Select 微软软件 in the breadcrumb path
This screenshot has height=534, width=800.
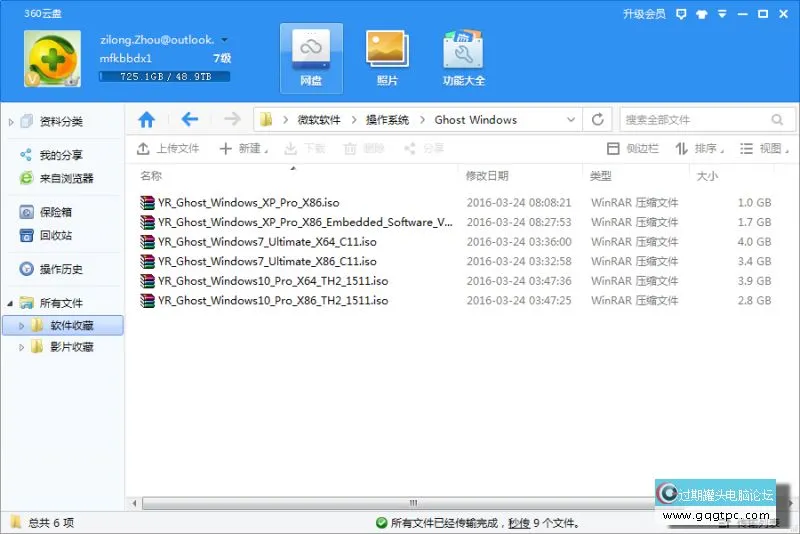pyautogui.click(x=319, y=120)
